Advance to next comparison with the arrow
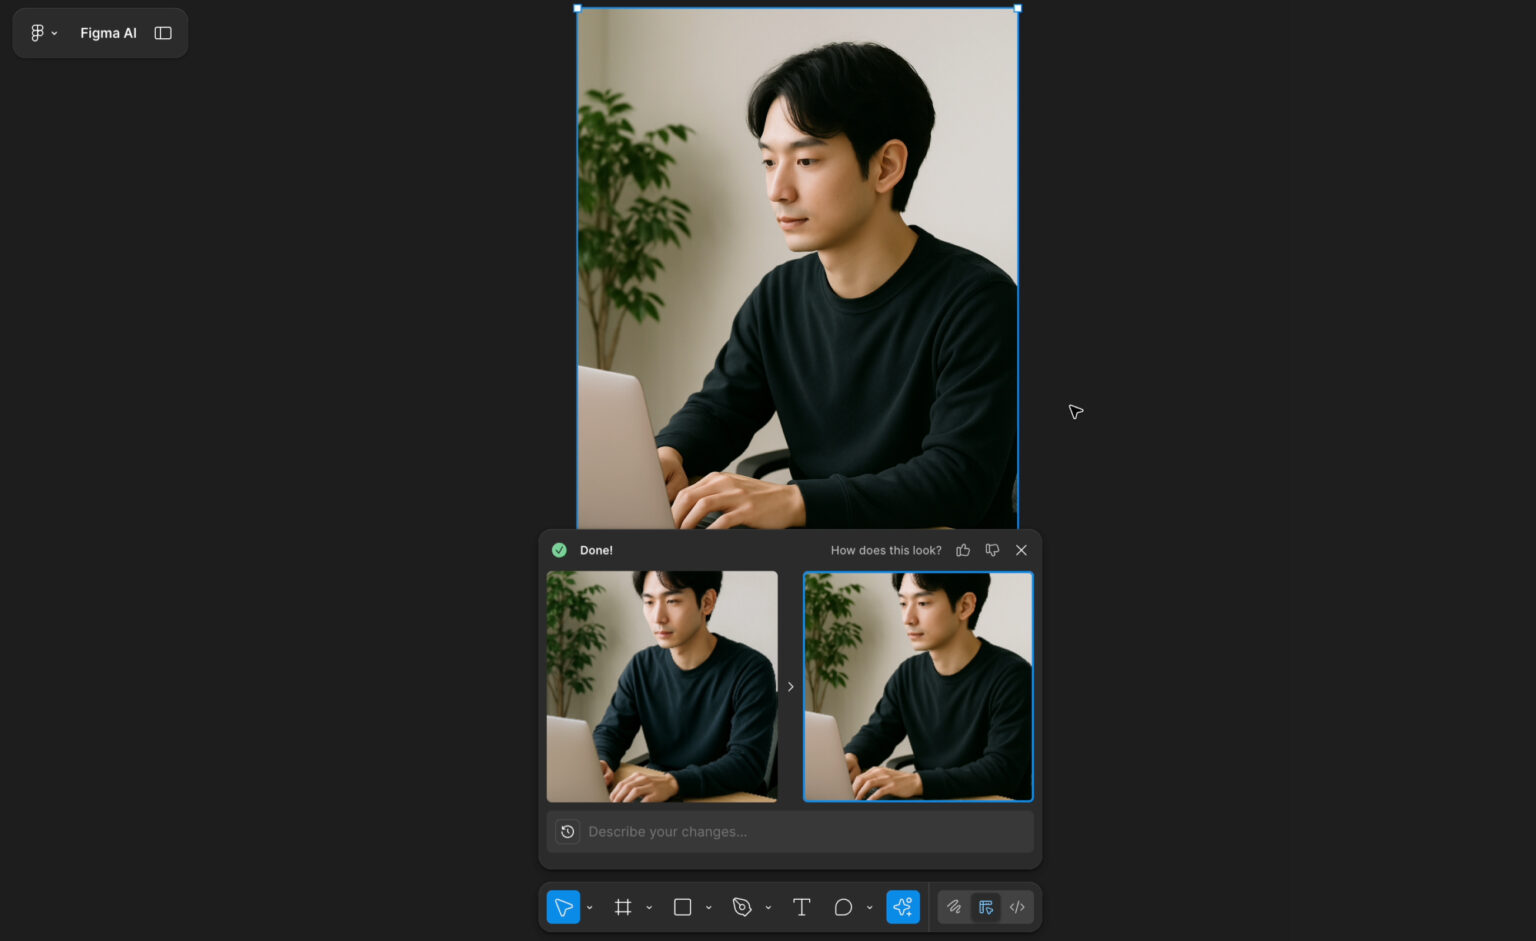1536x941 pixels. pos(790,687)
